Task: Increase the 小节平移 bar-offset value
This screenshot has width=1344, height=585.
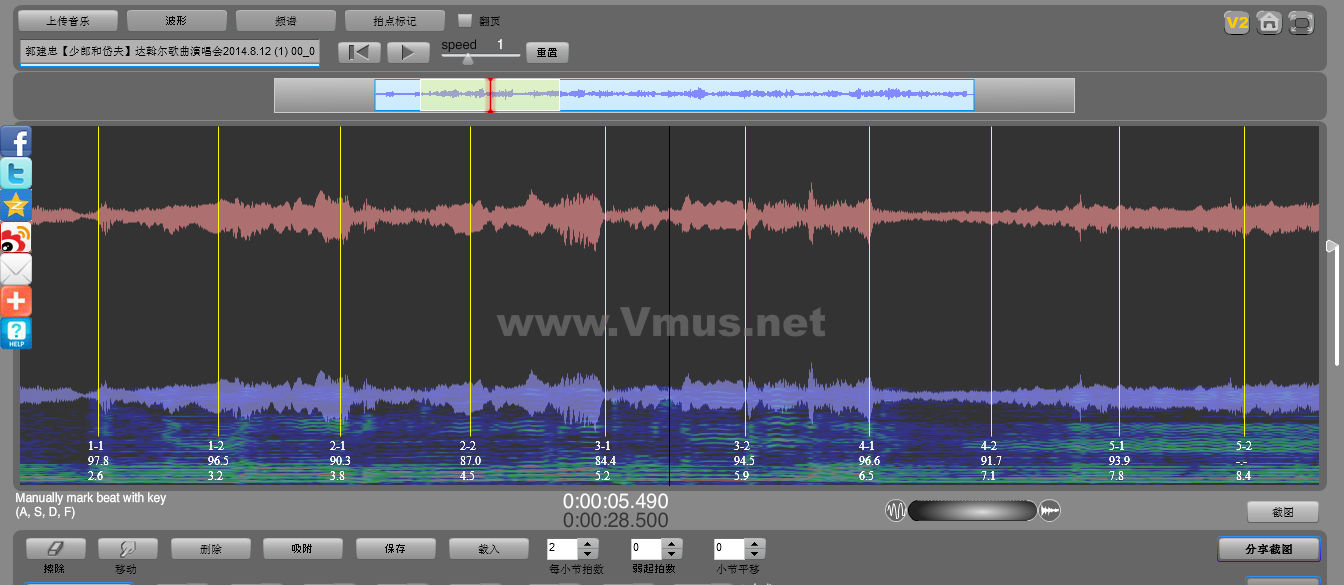Action: 756,544
